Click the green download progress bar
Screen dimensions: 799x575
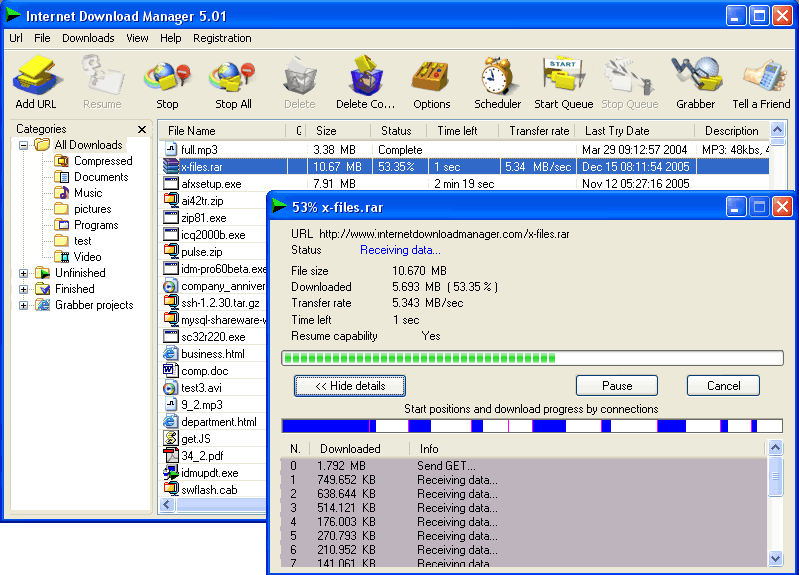[x=532, y=358]
